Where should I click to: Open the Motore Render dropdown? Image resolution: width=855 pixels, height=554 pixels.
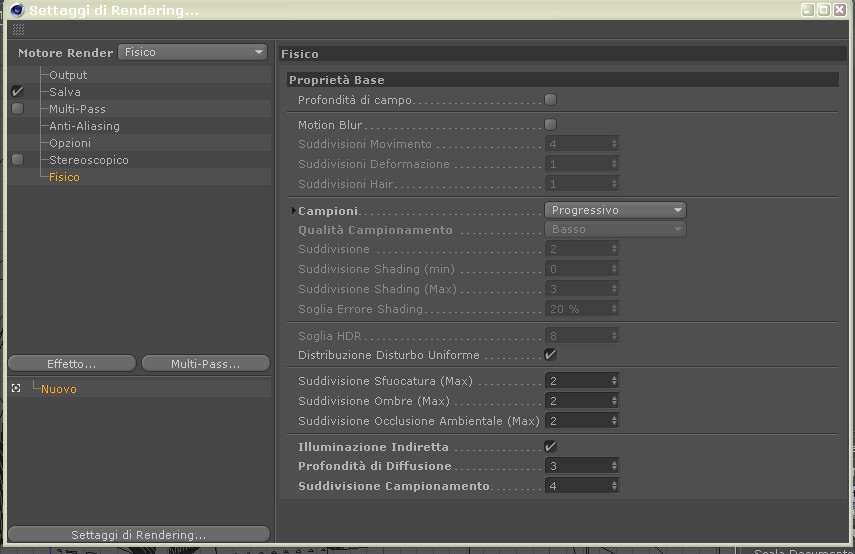192,52
